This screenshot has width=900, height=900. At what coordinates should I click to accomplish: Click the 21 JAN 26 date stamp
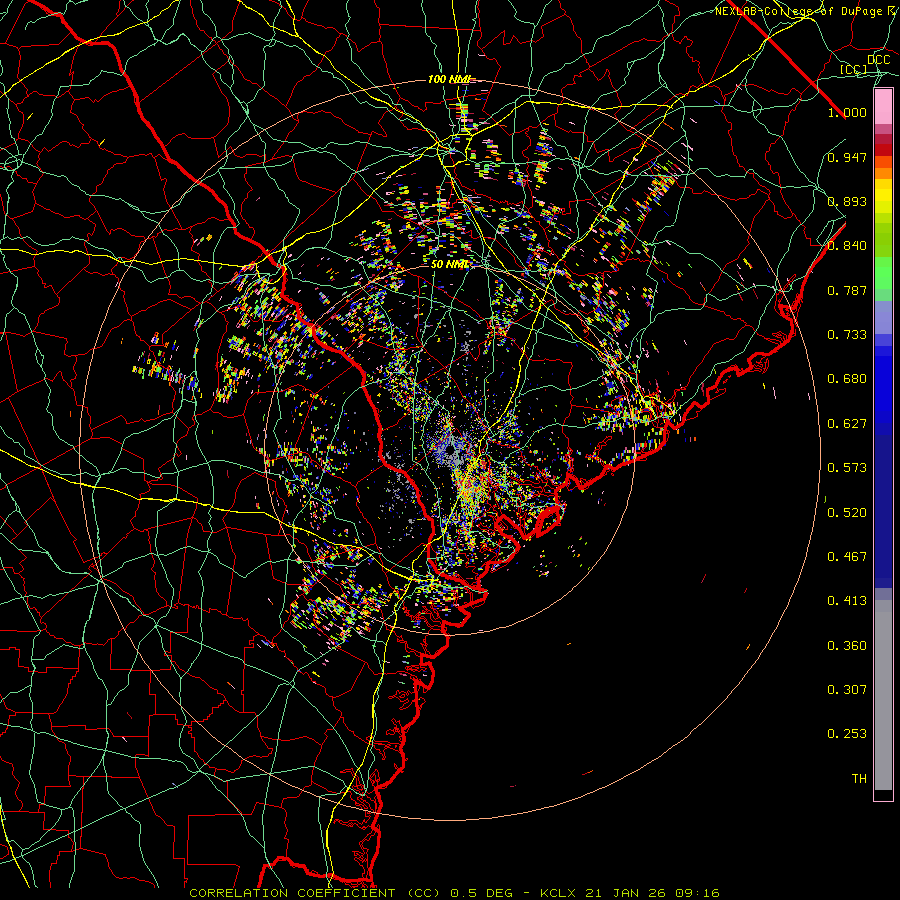tap(625, 893)
